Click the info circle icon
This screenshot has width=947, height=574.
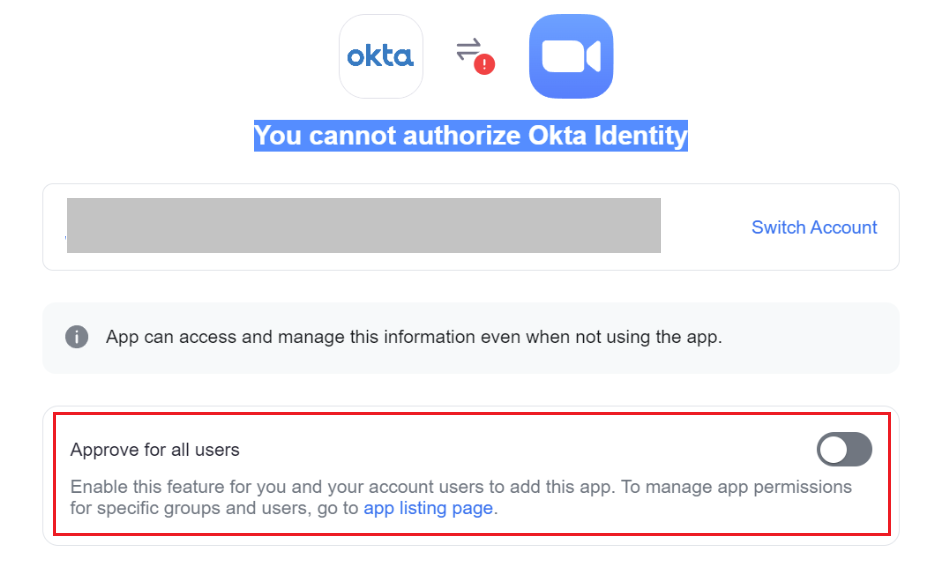pyautogui.click(x=77, y=337)
